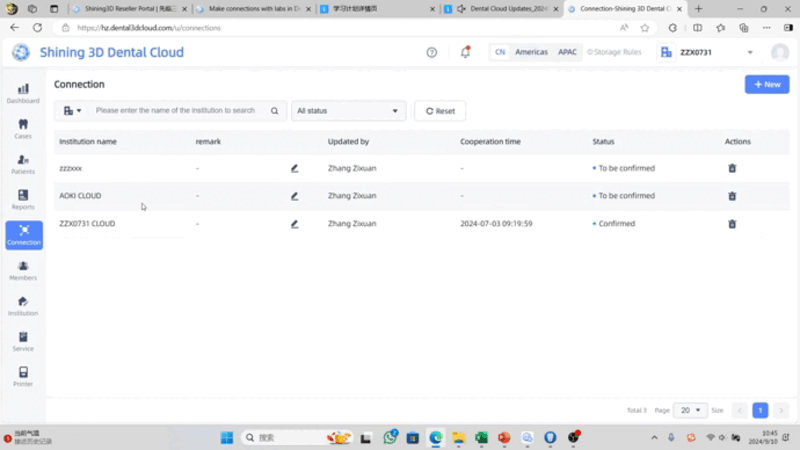Open Dashboard in the sidebar
800x450 pixels.
pyautogui.click(x=23, y=93)
